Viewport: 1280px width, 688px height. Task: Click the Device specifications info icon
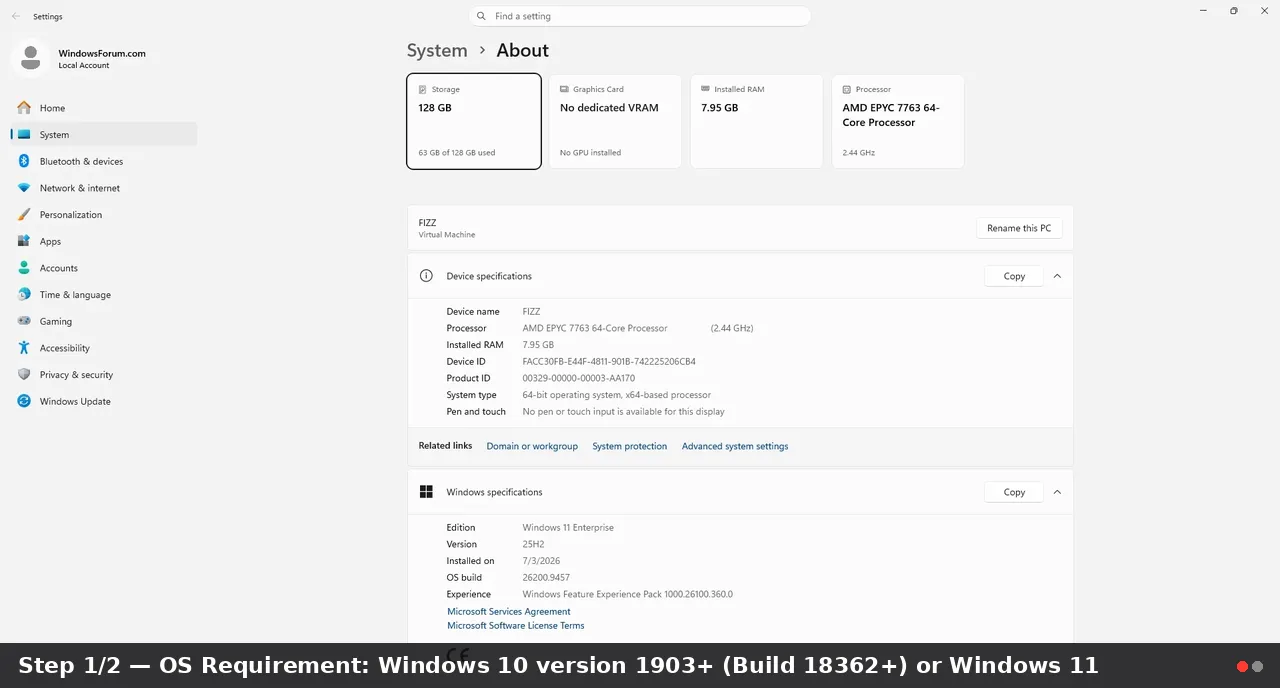[426, 276]
